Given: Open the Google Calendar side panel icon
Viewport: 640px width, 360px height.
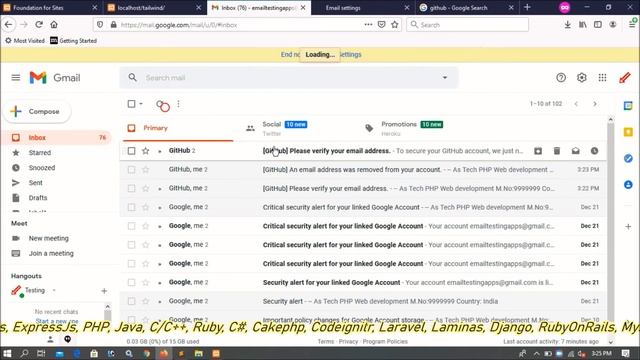Looking at the screenshot, I should click(628, 106).
